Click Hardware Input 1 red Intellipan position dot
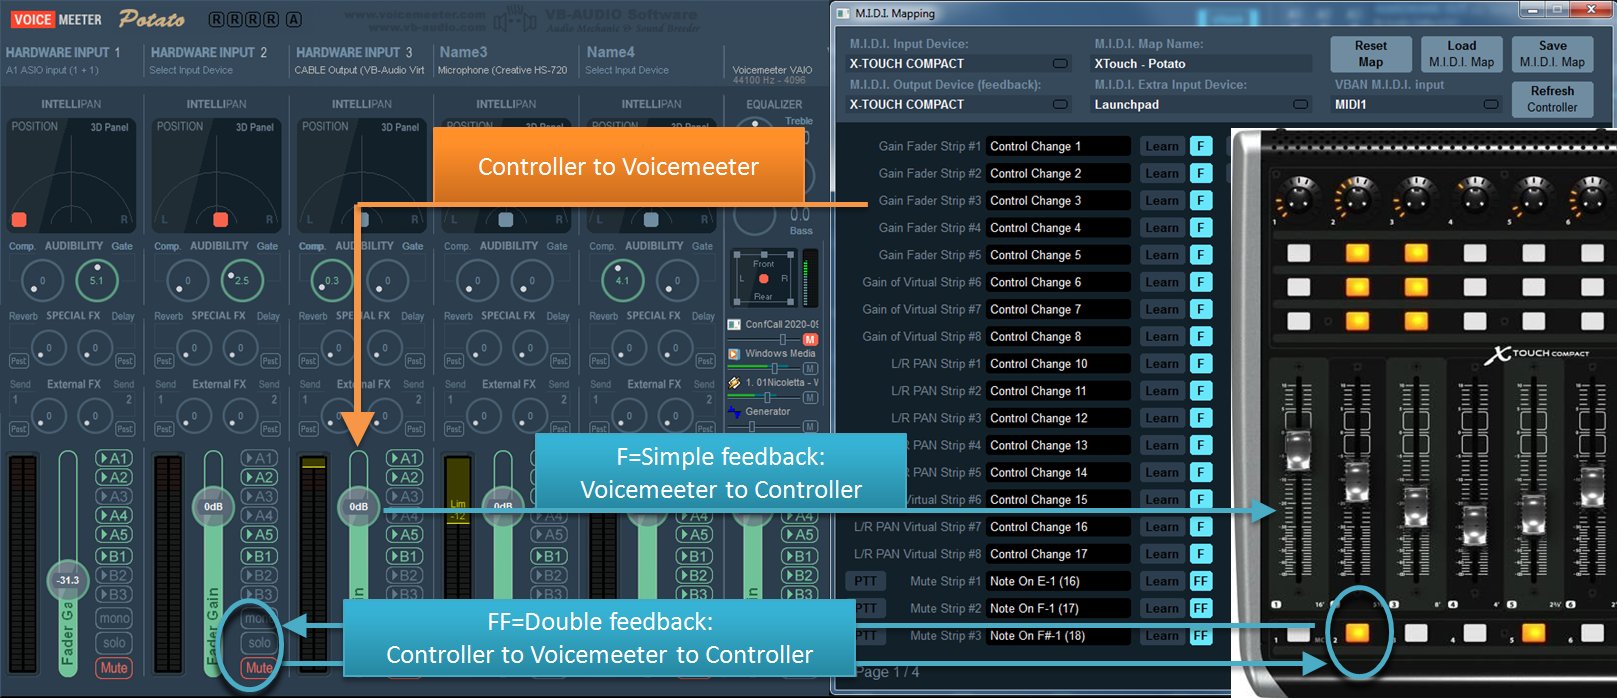 coord(19,219)
